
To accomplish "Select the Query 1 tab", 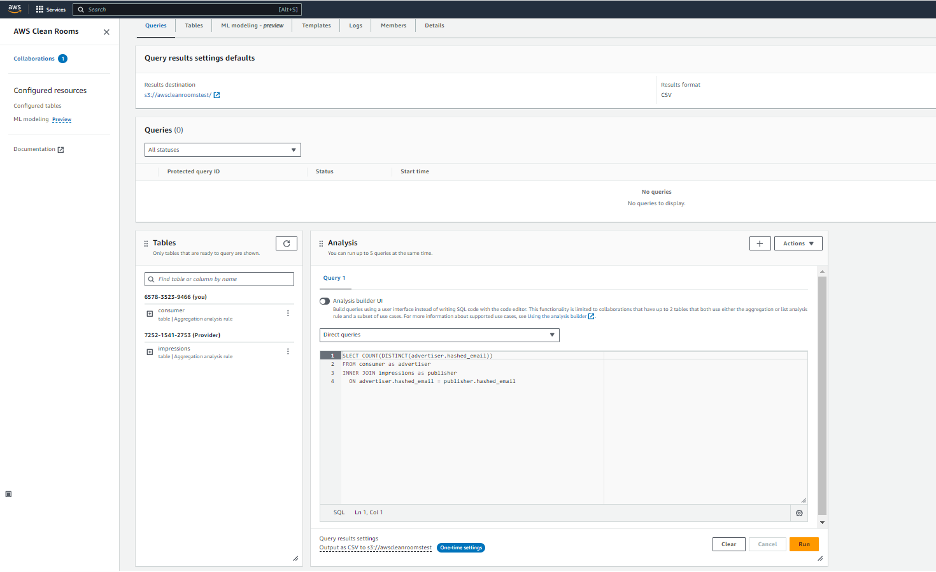I will click(334, 278).
